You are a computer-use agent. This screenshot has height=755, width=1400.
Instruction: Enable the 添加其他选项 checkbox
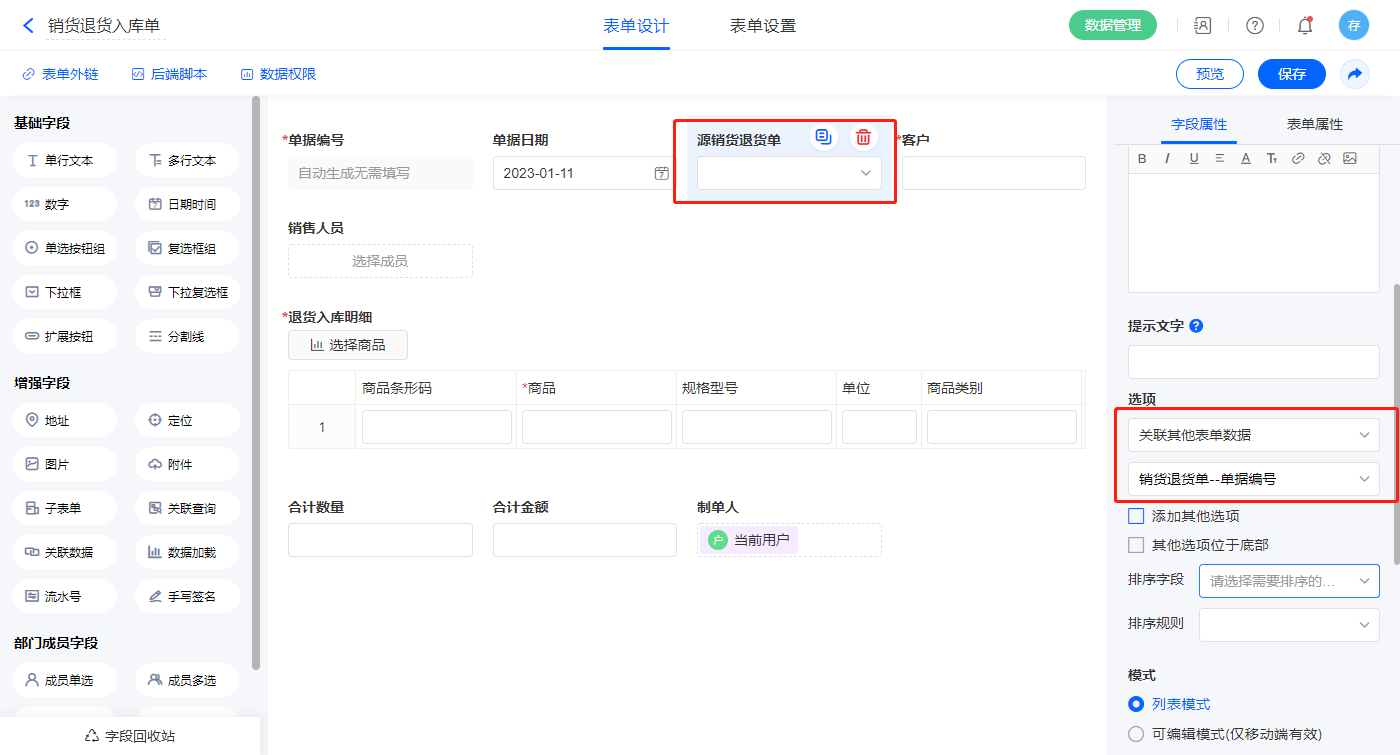point(1135,516)
